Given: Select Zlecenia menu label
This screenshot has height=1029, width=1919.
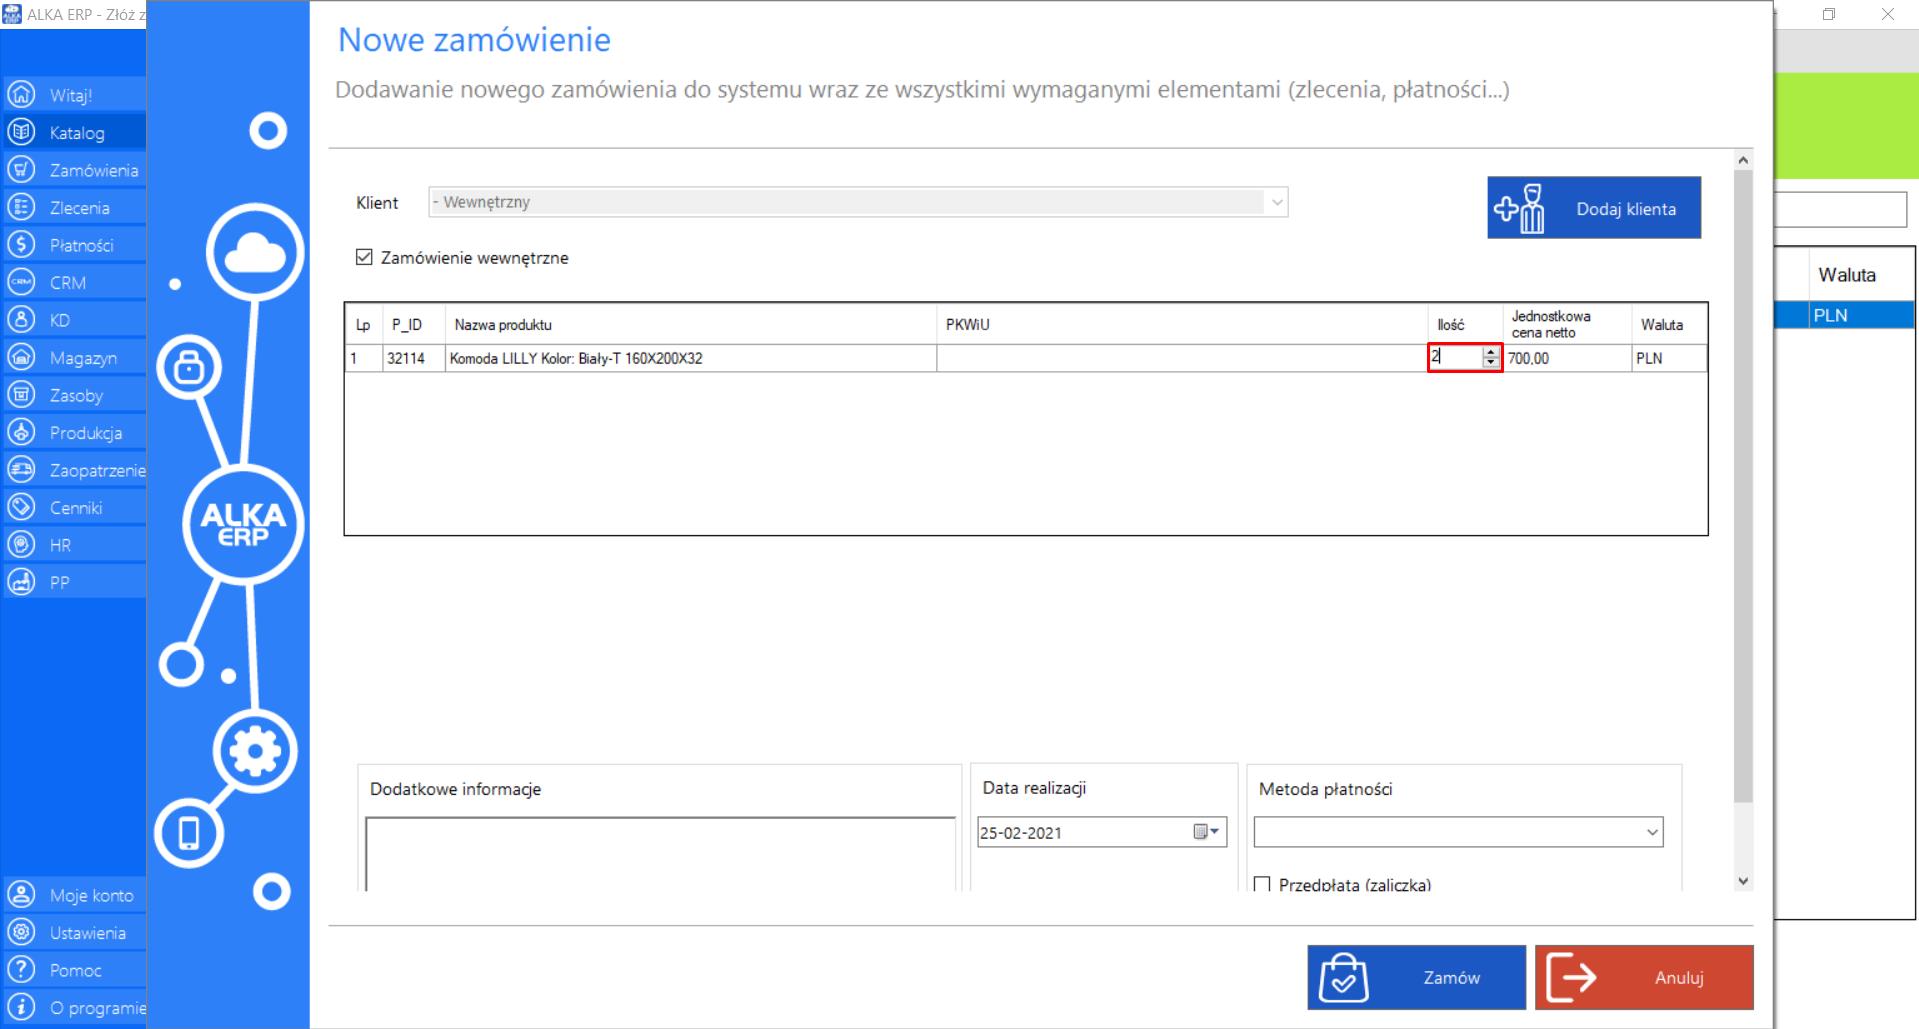Looking at the screenshot, I should (x=80, y=208).
